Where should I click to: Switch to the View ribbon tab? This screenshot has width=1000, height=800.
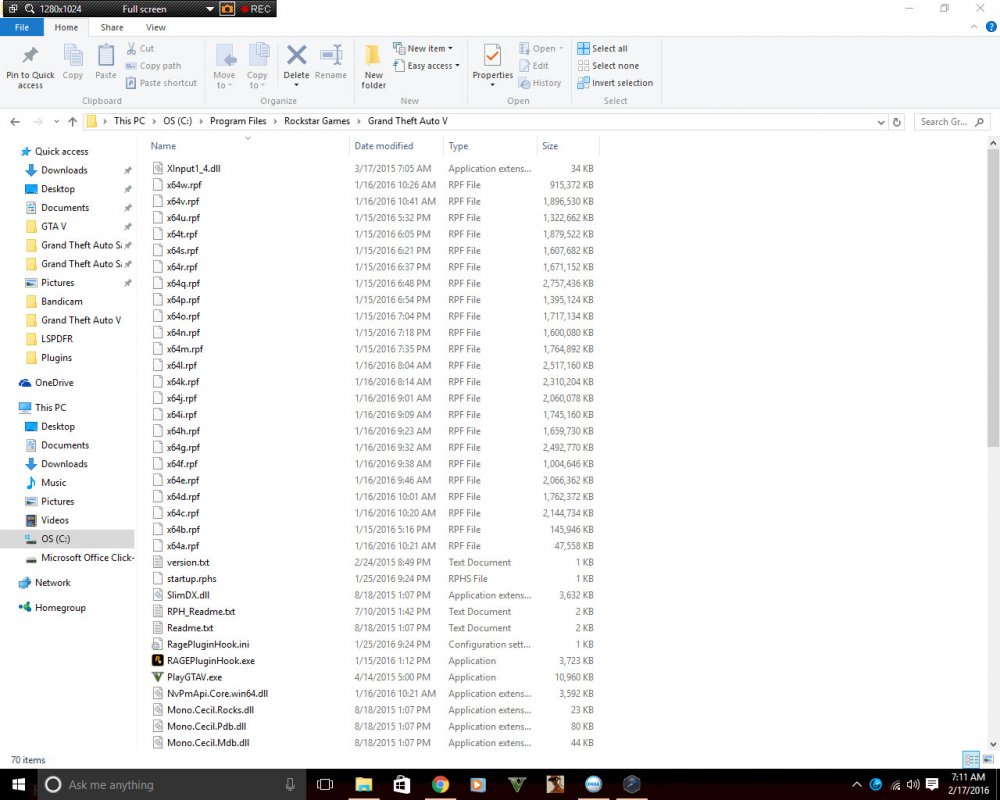pyautogui.click(x=156, y=27)
